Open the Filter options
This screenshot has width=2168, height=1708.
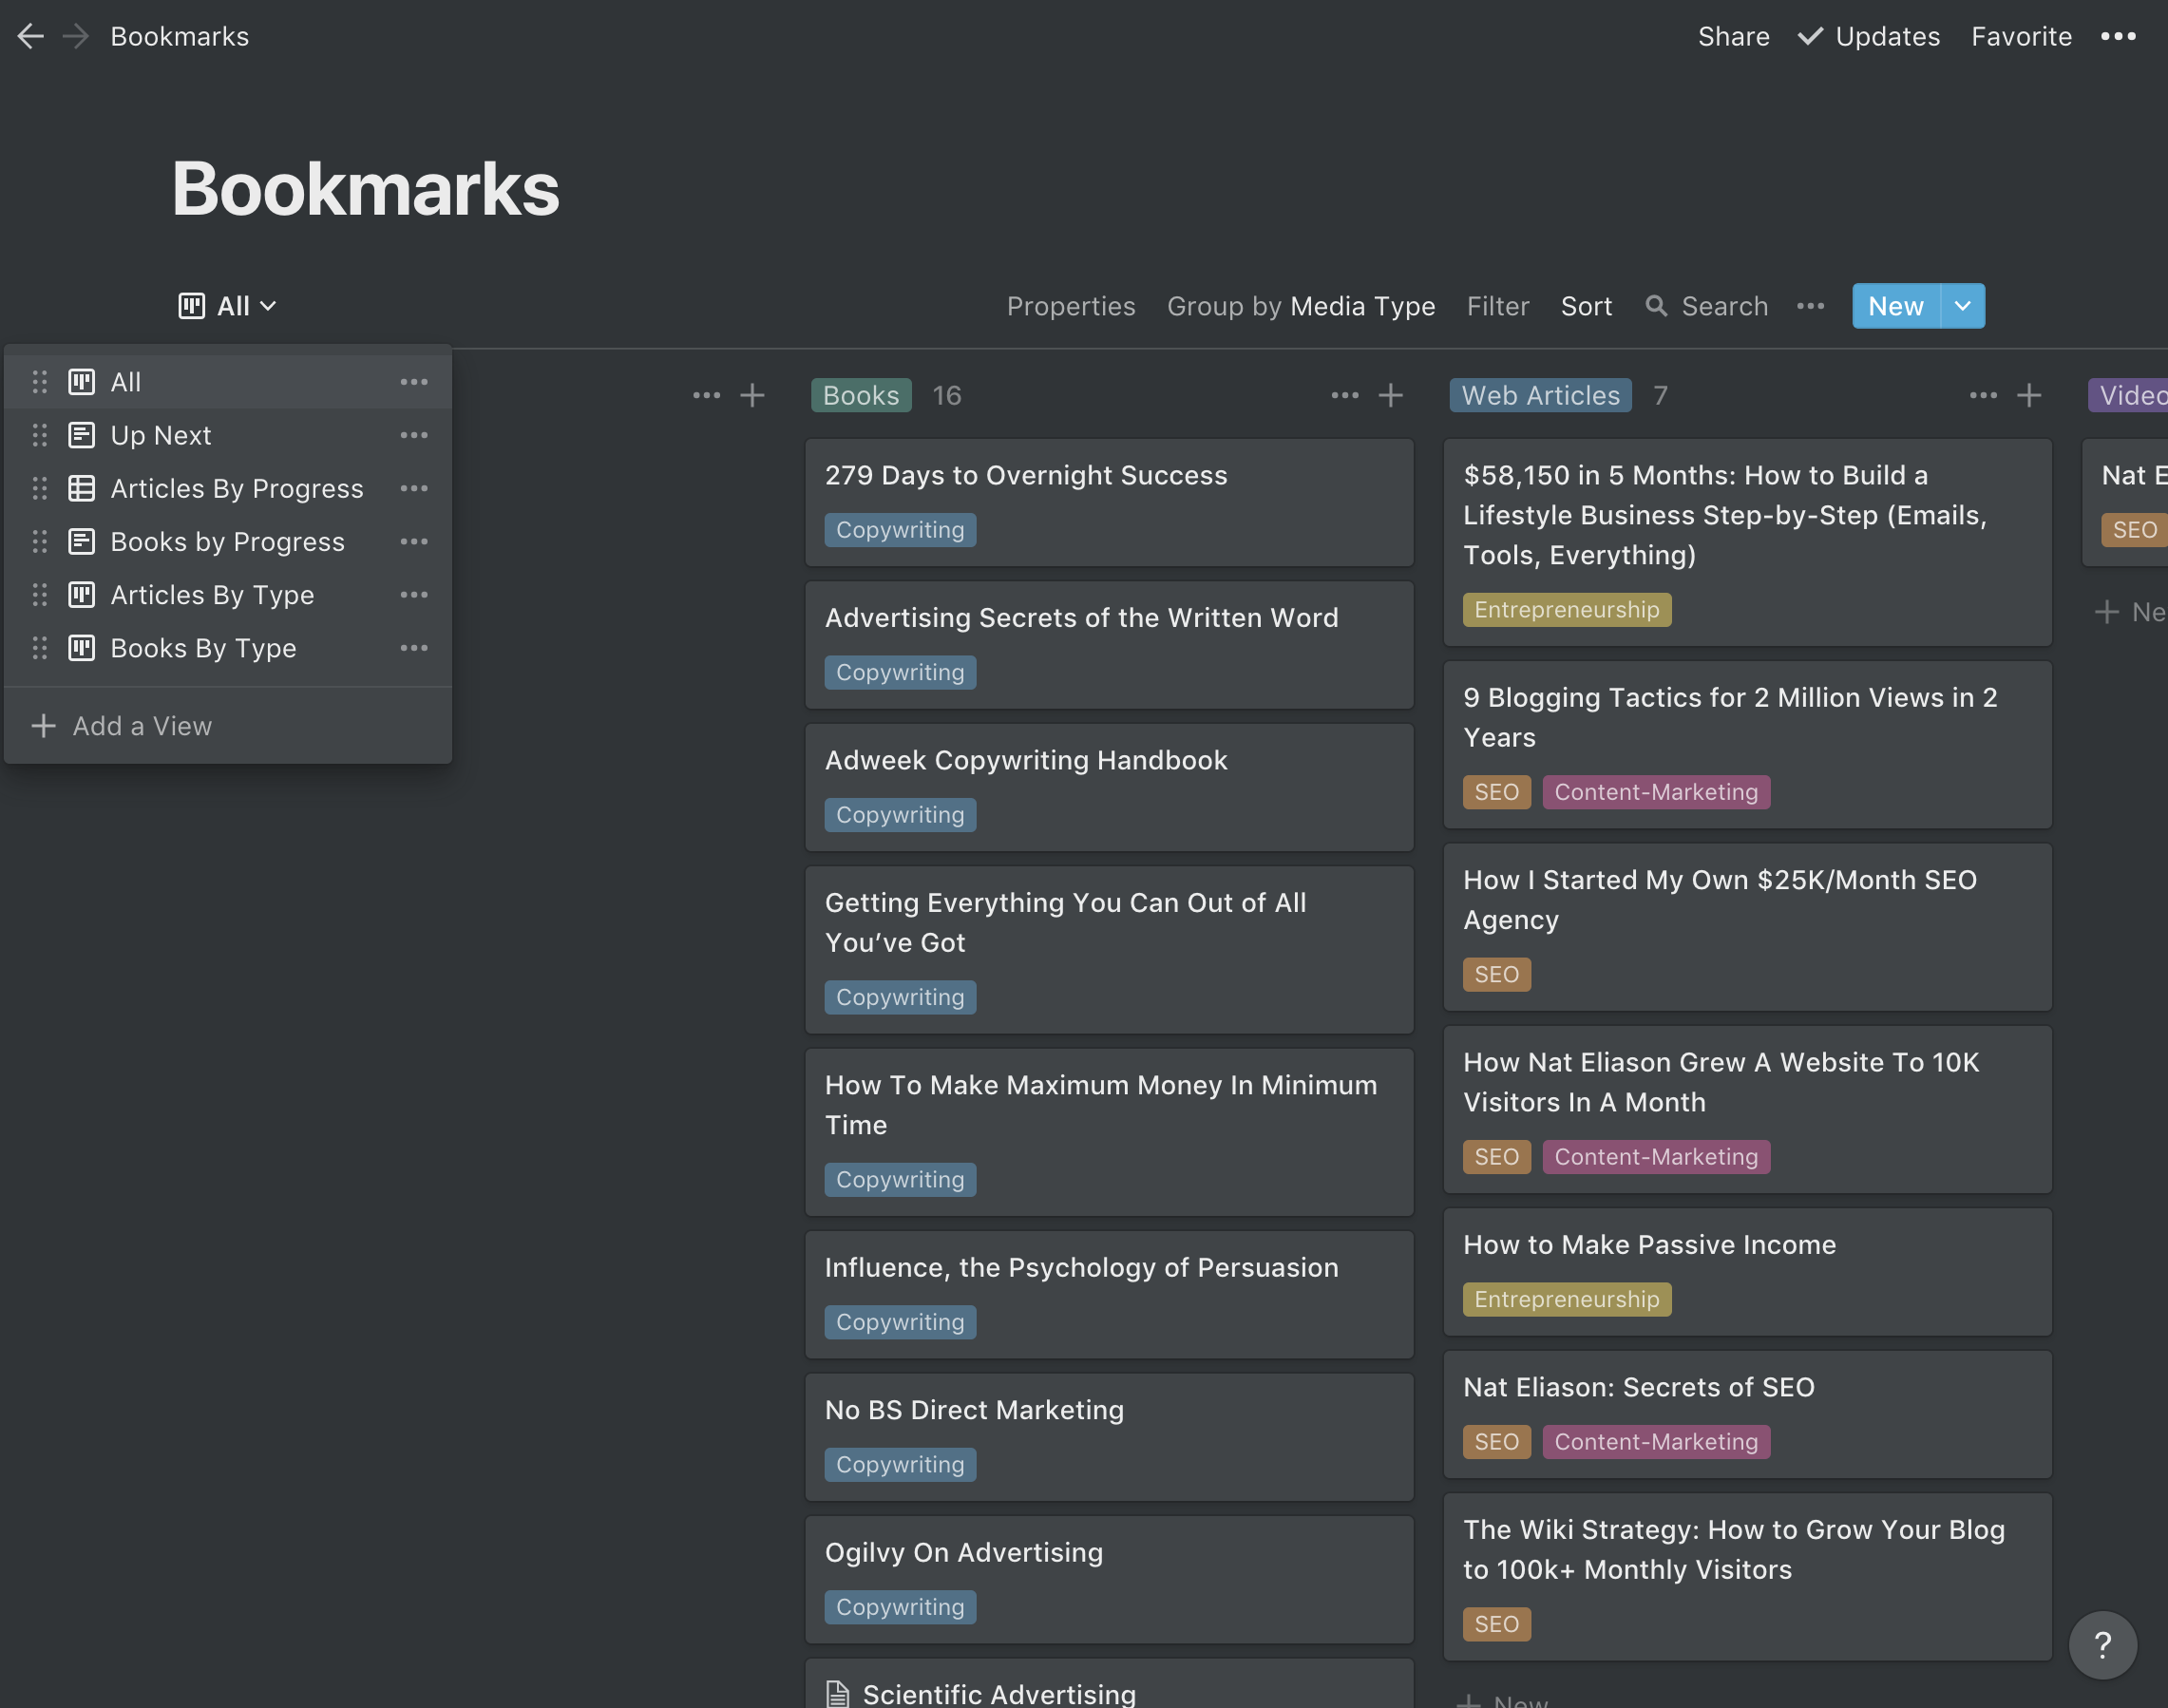[x=1497, y=306]
